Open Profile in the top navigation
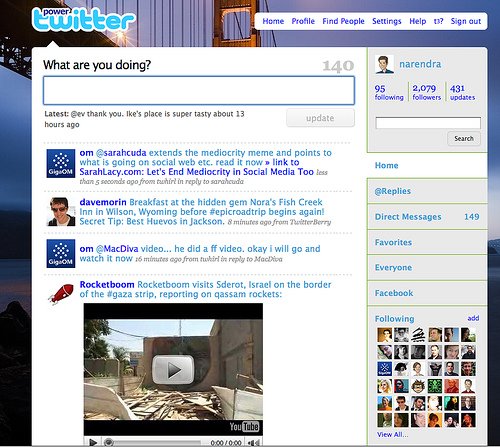The width and height of the screenshot is (500, 447). coord(303,21)
